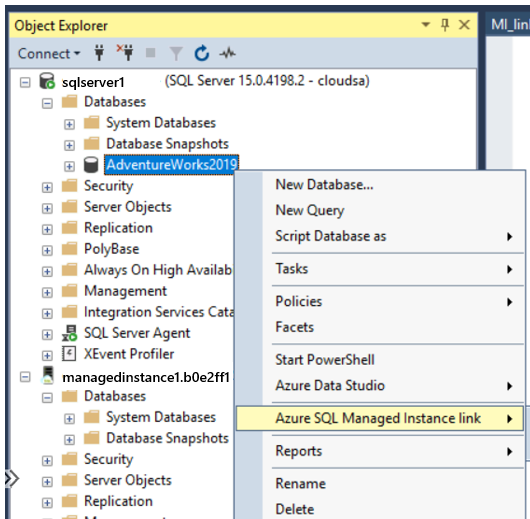Open Object Explorer window position dropdown arrow
This screenshot has width=530, height=519.
tap(426, 24)
